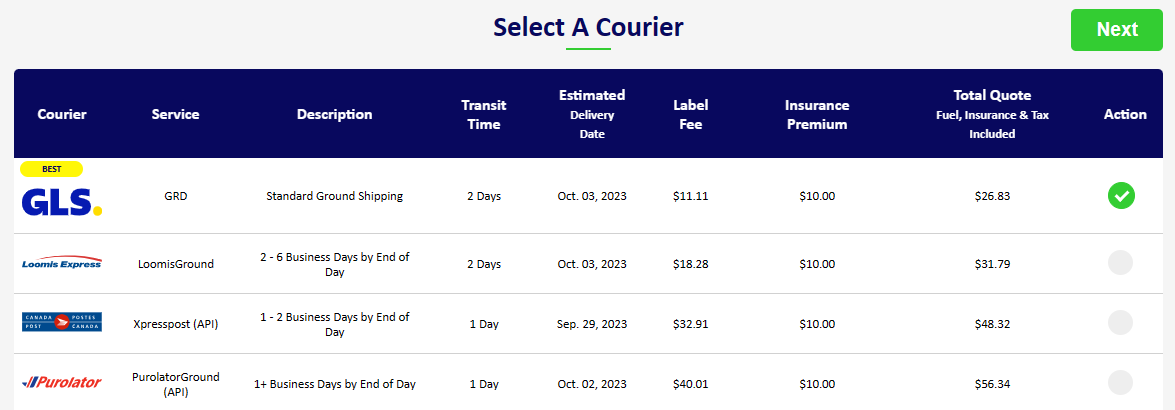Screen dimensions: 1175x410
Task: Click the yellow BEST badge
Action: pyautogui.click(x=52, y=169)
